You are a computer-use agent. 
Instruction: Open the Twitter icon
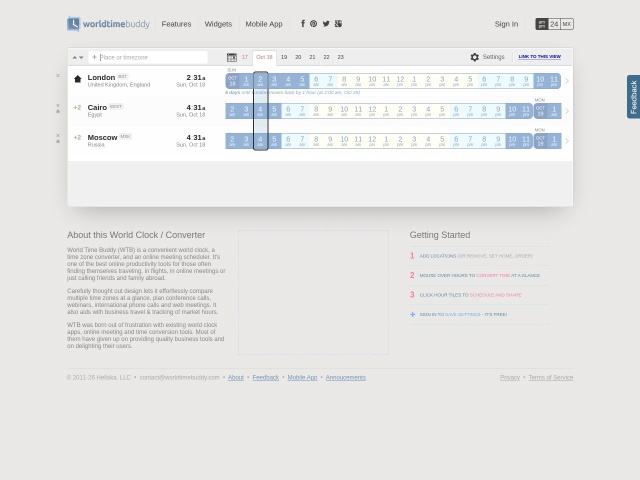tap(326, 24)
